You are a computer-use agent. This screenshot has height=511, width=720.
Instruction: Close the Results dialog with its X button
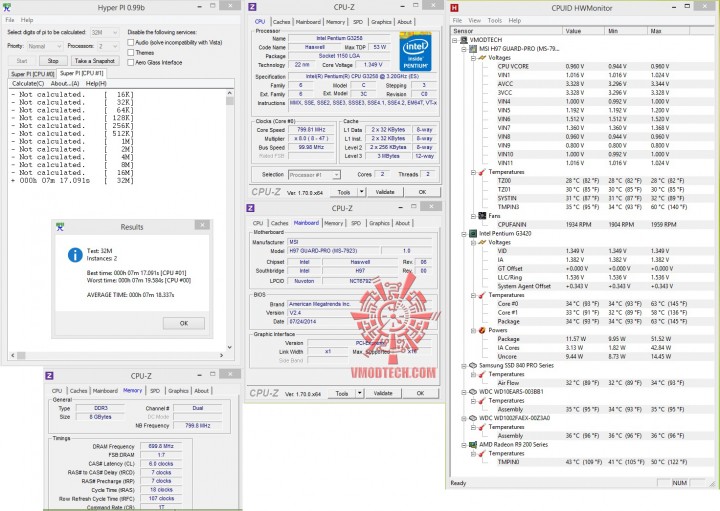pos(202,225)
